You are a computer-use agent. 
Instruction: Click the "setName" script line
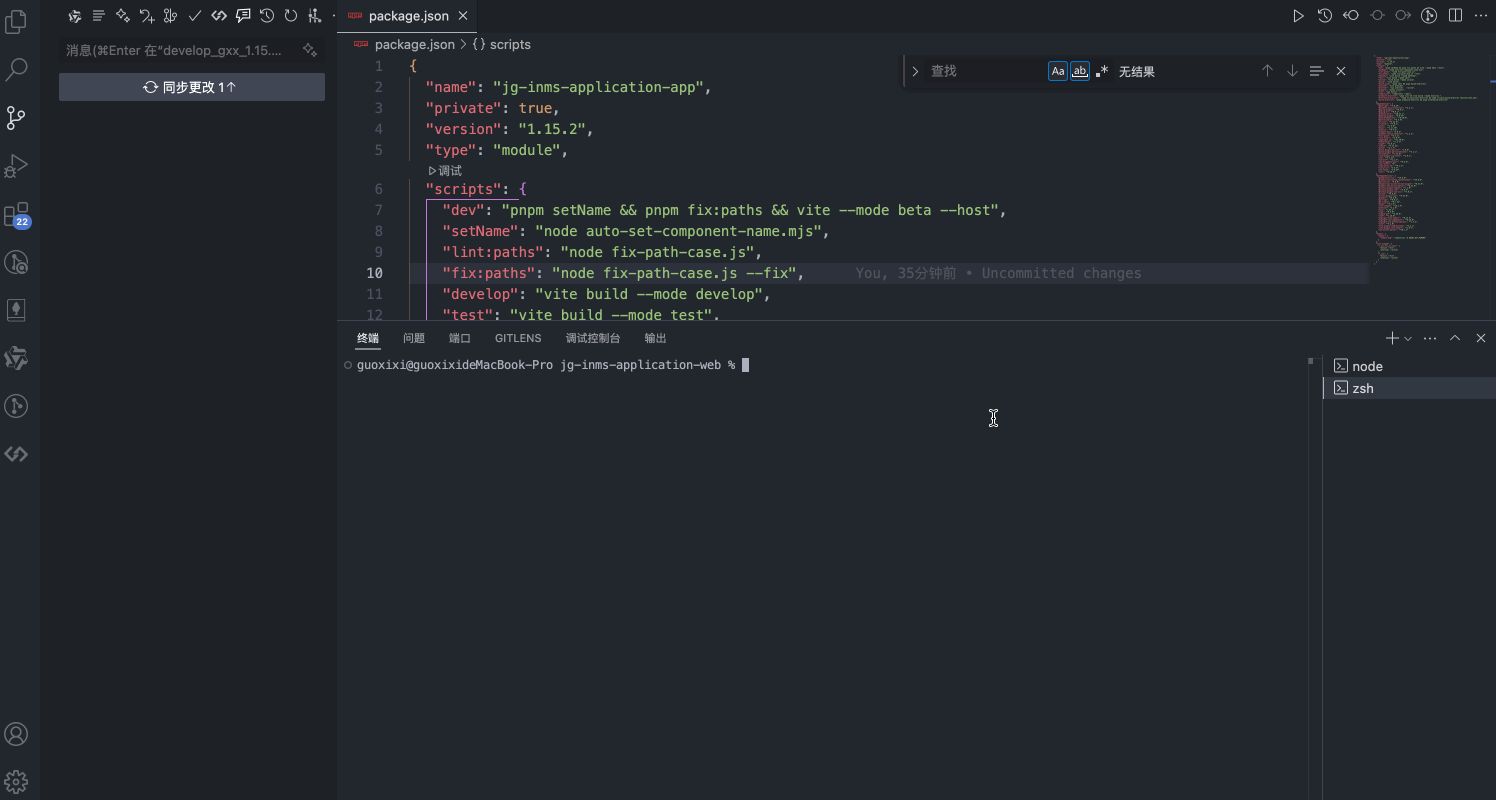click(636, 231)
